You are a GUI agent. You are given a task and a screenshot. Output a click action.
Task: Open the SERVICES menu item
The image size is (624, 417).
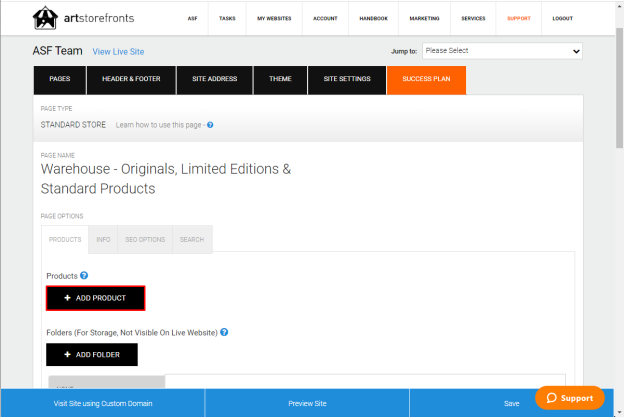473,18
